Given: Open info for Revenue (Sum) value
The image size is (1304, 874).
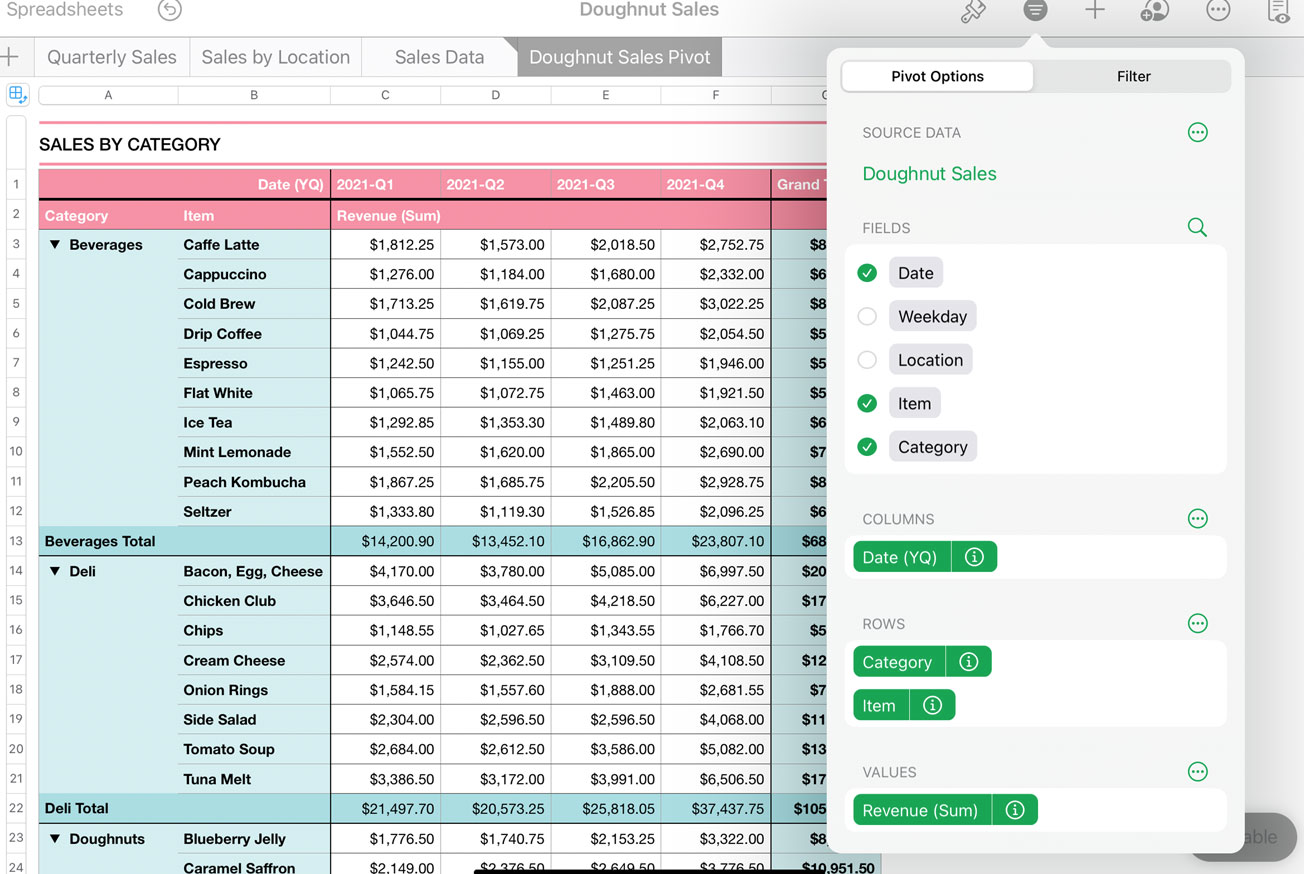Looking at the screenshot, I should [1015, 810].
